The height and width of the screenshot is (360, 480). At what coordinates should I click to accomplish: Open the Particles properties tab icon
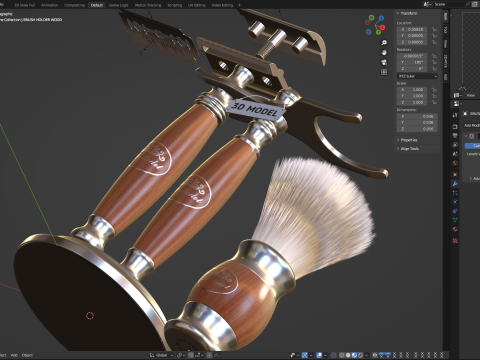(455, 193)
